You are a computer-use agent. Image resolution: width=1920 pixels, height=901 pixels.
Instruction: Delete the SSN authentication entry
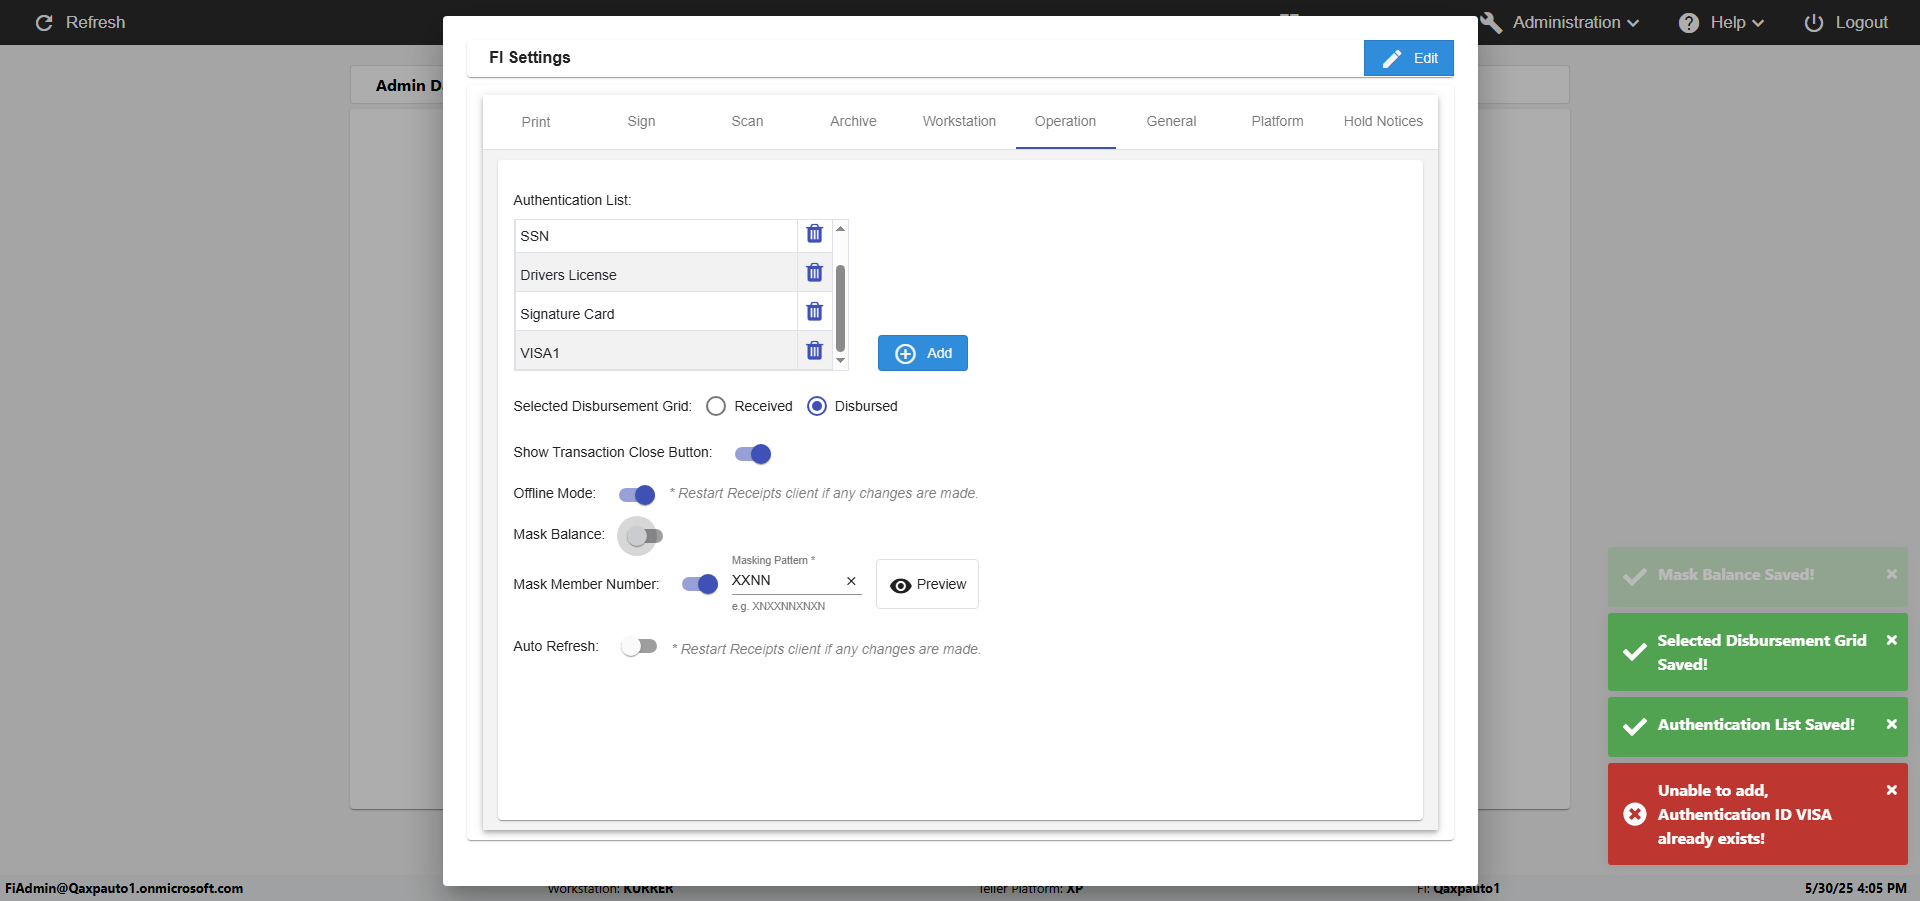click(814, 234)
